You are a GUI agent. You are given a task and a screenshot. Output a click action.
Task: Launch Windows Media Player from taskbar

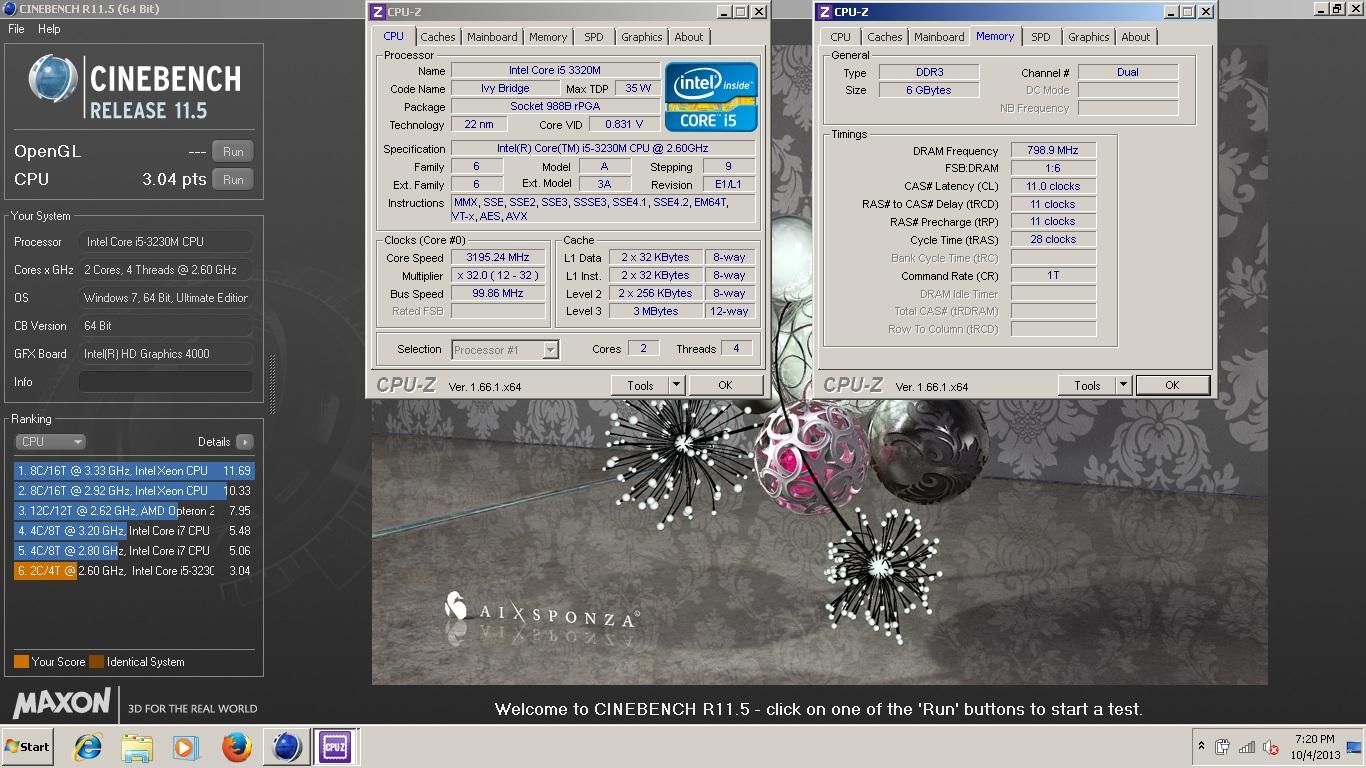pos(185,747)
